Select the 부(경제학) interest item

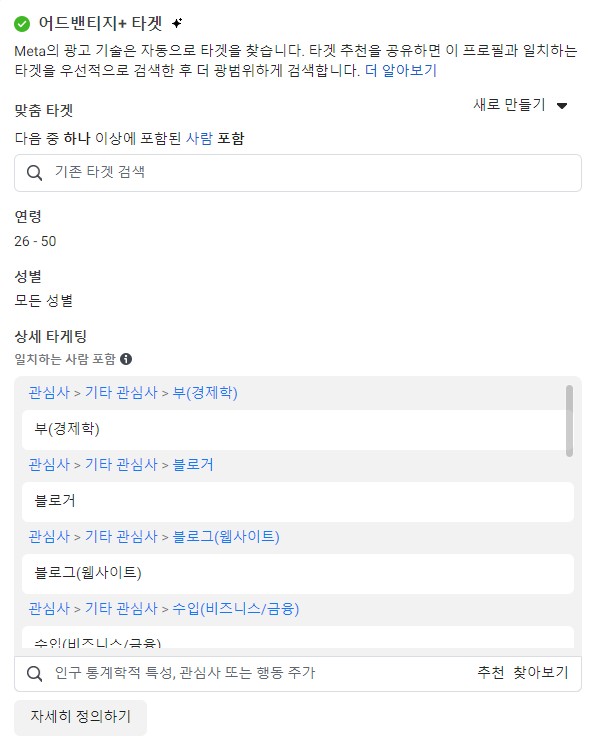298,430
